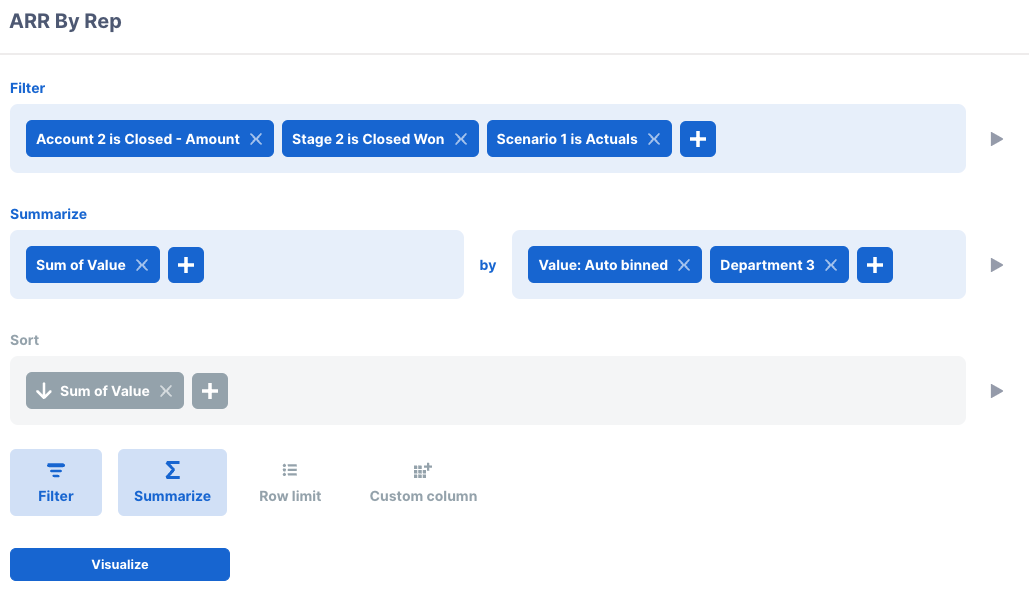Preview results of the Sort step
This screenshot has height=594, width=1029.
click(996, 390)
